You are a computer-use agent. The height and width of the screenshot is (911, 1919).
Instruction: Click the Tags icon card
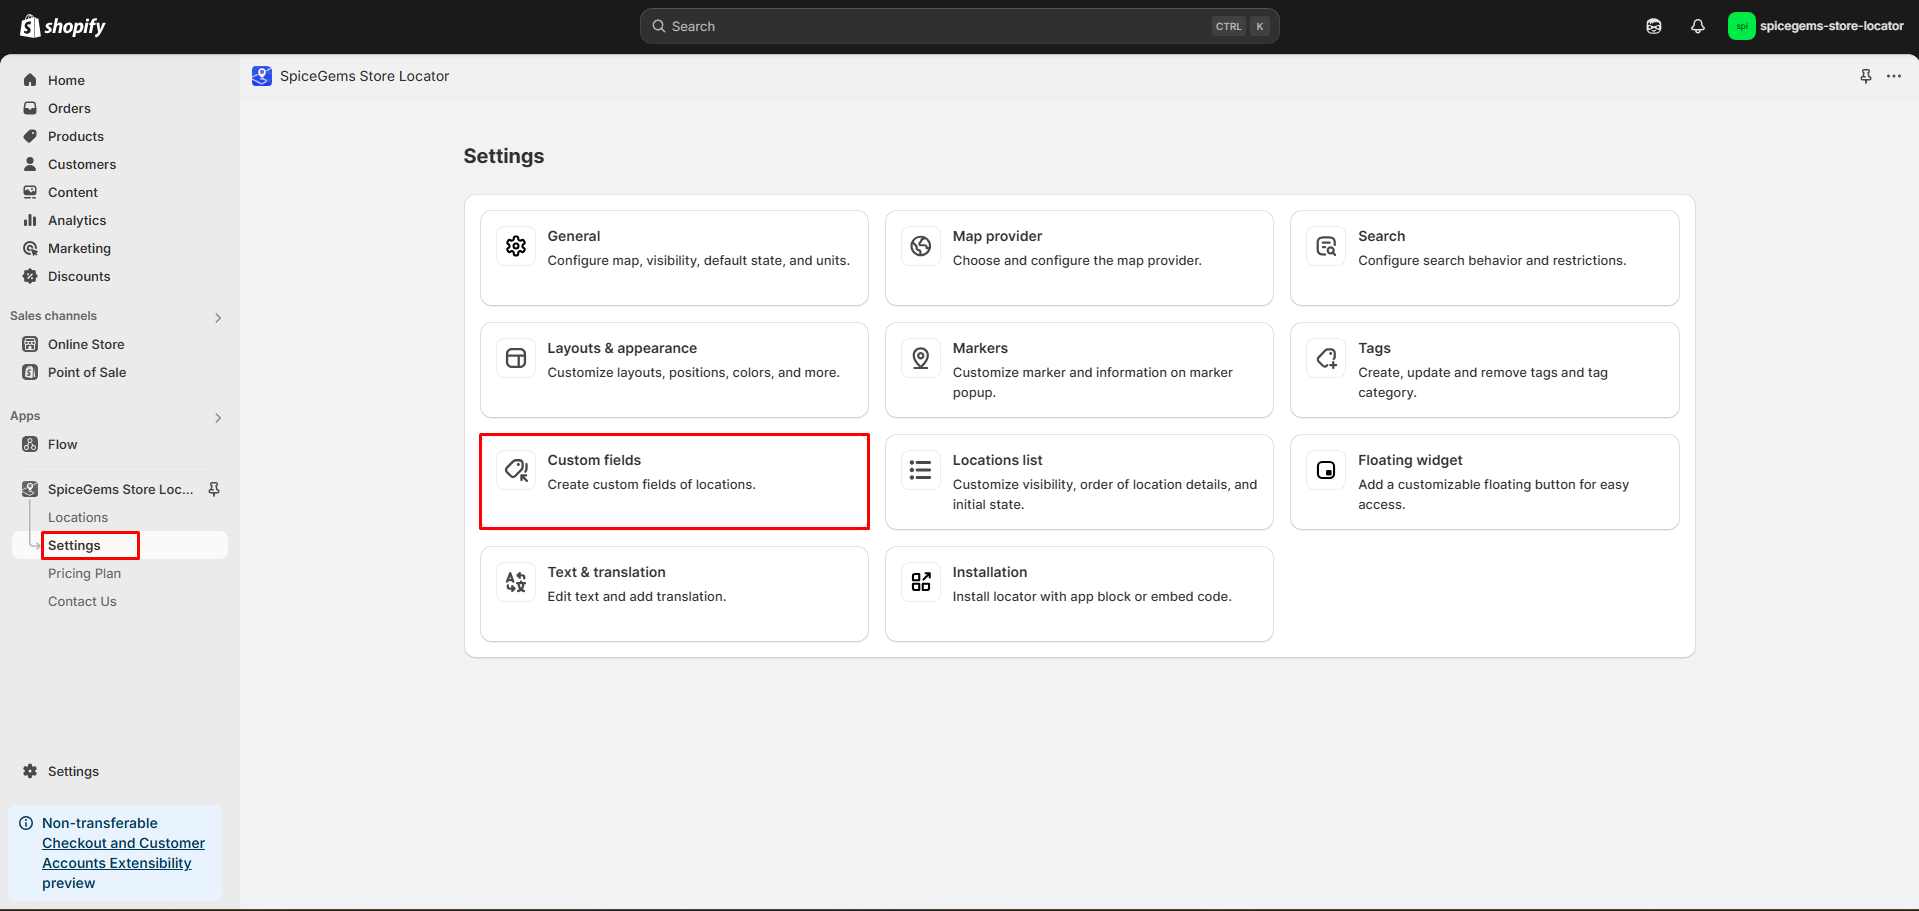click(x=1485, y=370)
